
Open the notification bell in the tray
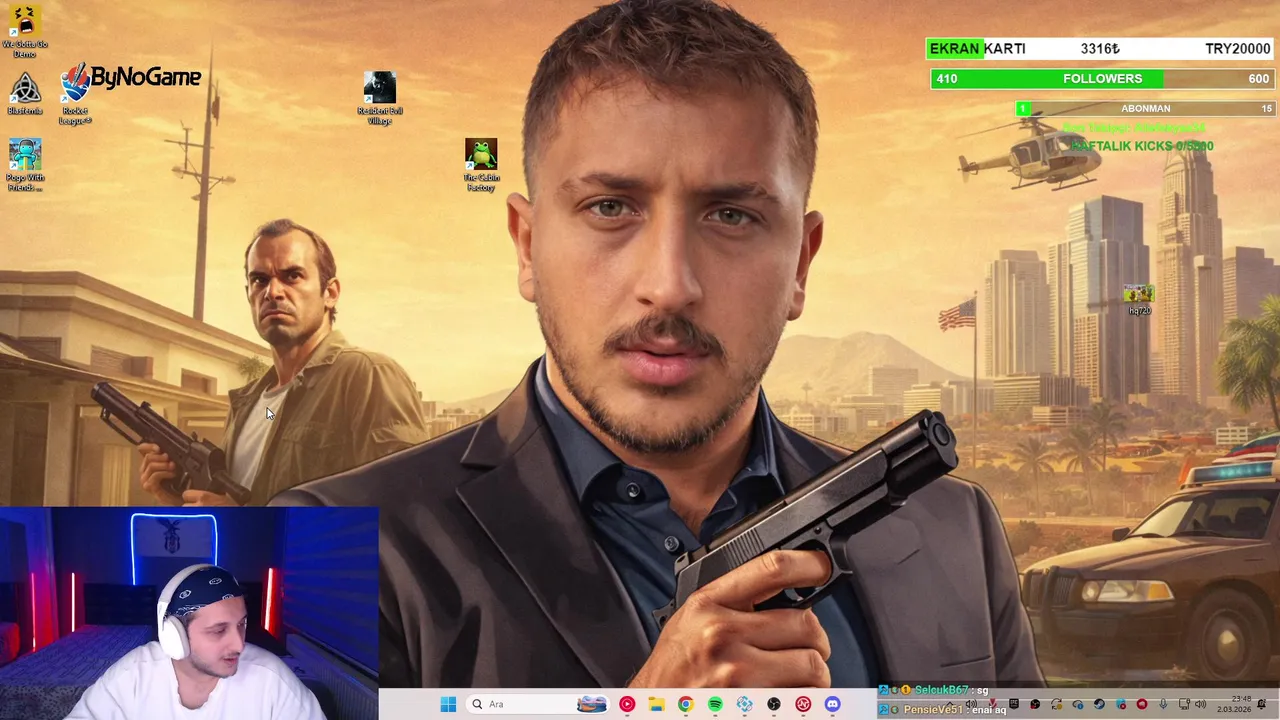(1261, 704)
